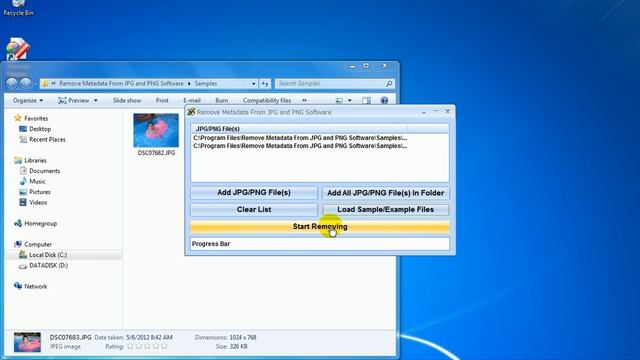Click Slide show in Explorer toolbar
The image size is (640, 360).
(127, 100)
